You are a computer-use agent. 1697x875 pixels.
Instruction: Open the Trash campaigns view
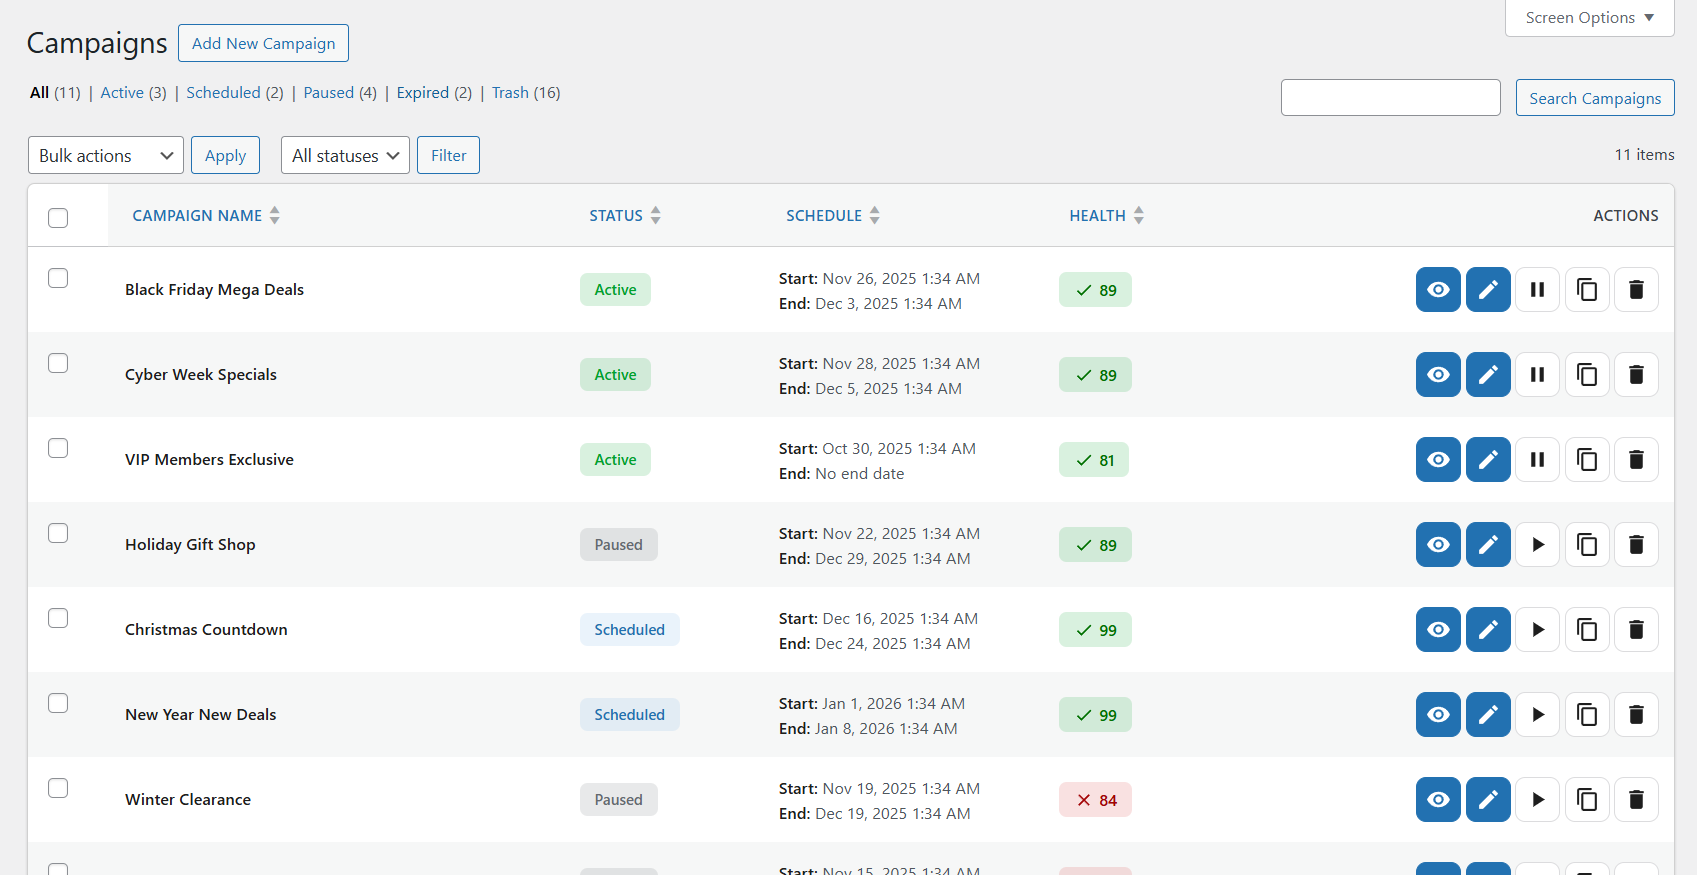(526, 93)
